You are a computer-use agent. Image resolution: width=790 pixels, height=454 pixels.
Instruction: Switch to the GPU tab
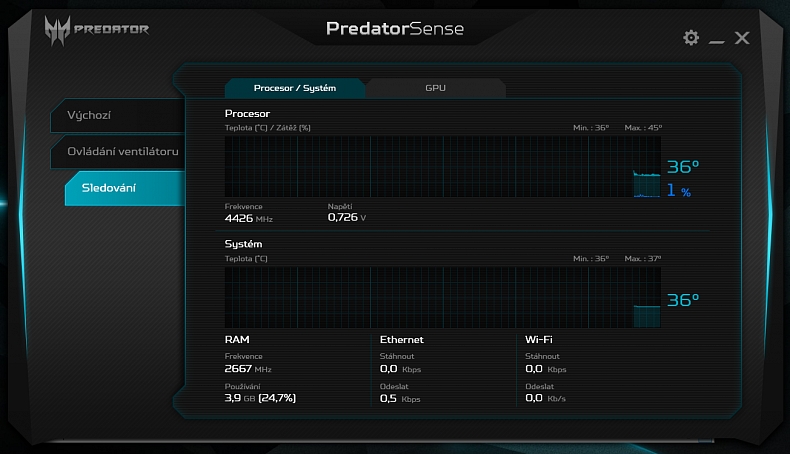point(435,88)
